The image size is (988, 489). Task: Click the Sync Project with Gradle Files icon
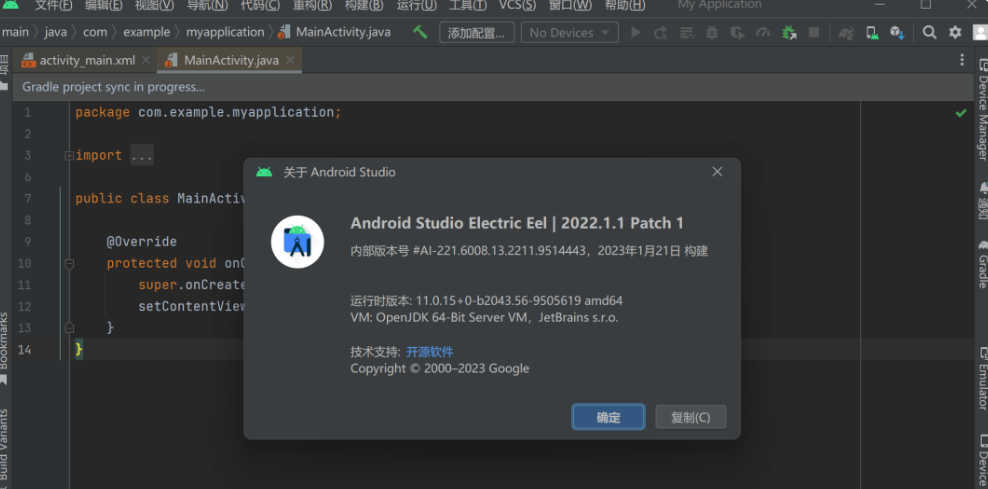[x=846, y=32]
